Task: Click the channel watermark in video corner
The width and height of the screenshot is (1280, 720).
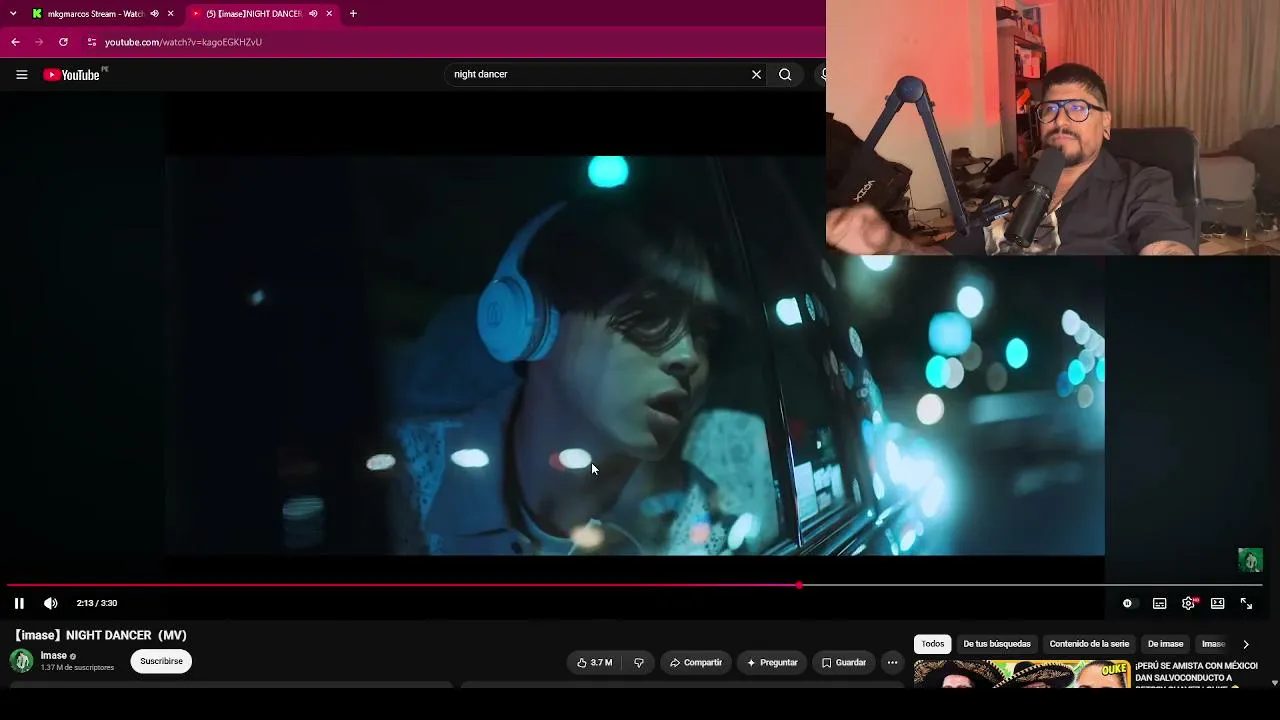Action: [1250, 560]
